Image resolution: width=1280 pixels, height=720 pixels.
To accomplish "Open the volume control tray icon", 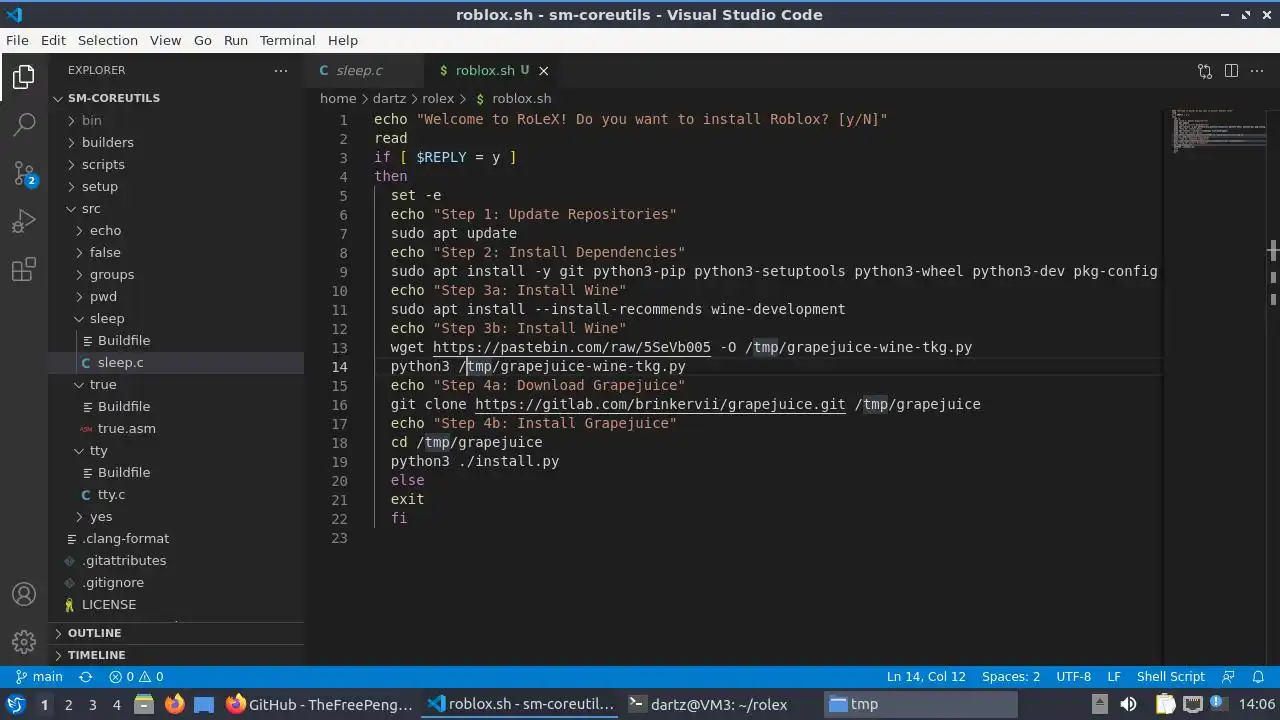I will pos(1129,704).
